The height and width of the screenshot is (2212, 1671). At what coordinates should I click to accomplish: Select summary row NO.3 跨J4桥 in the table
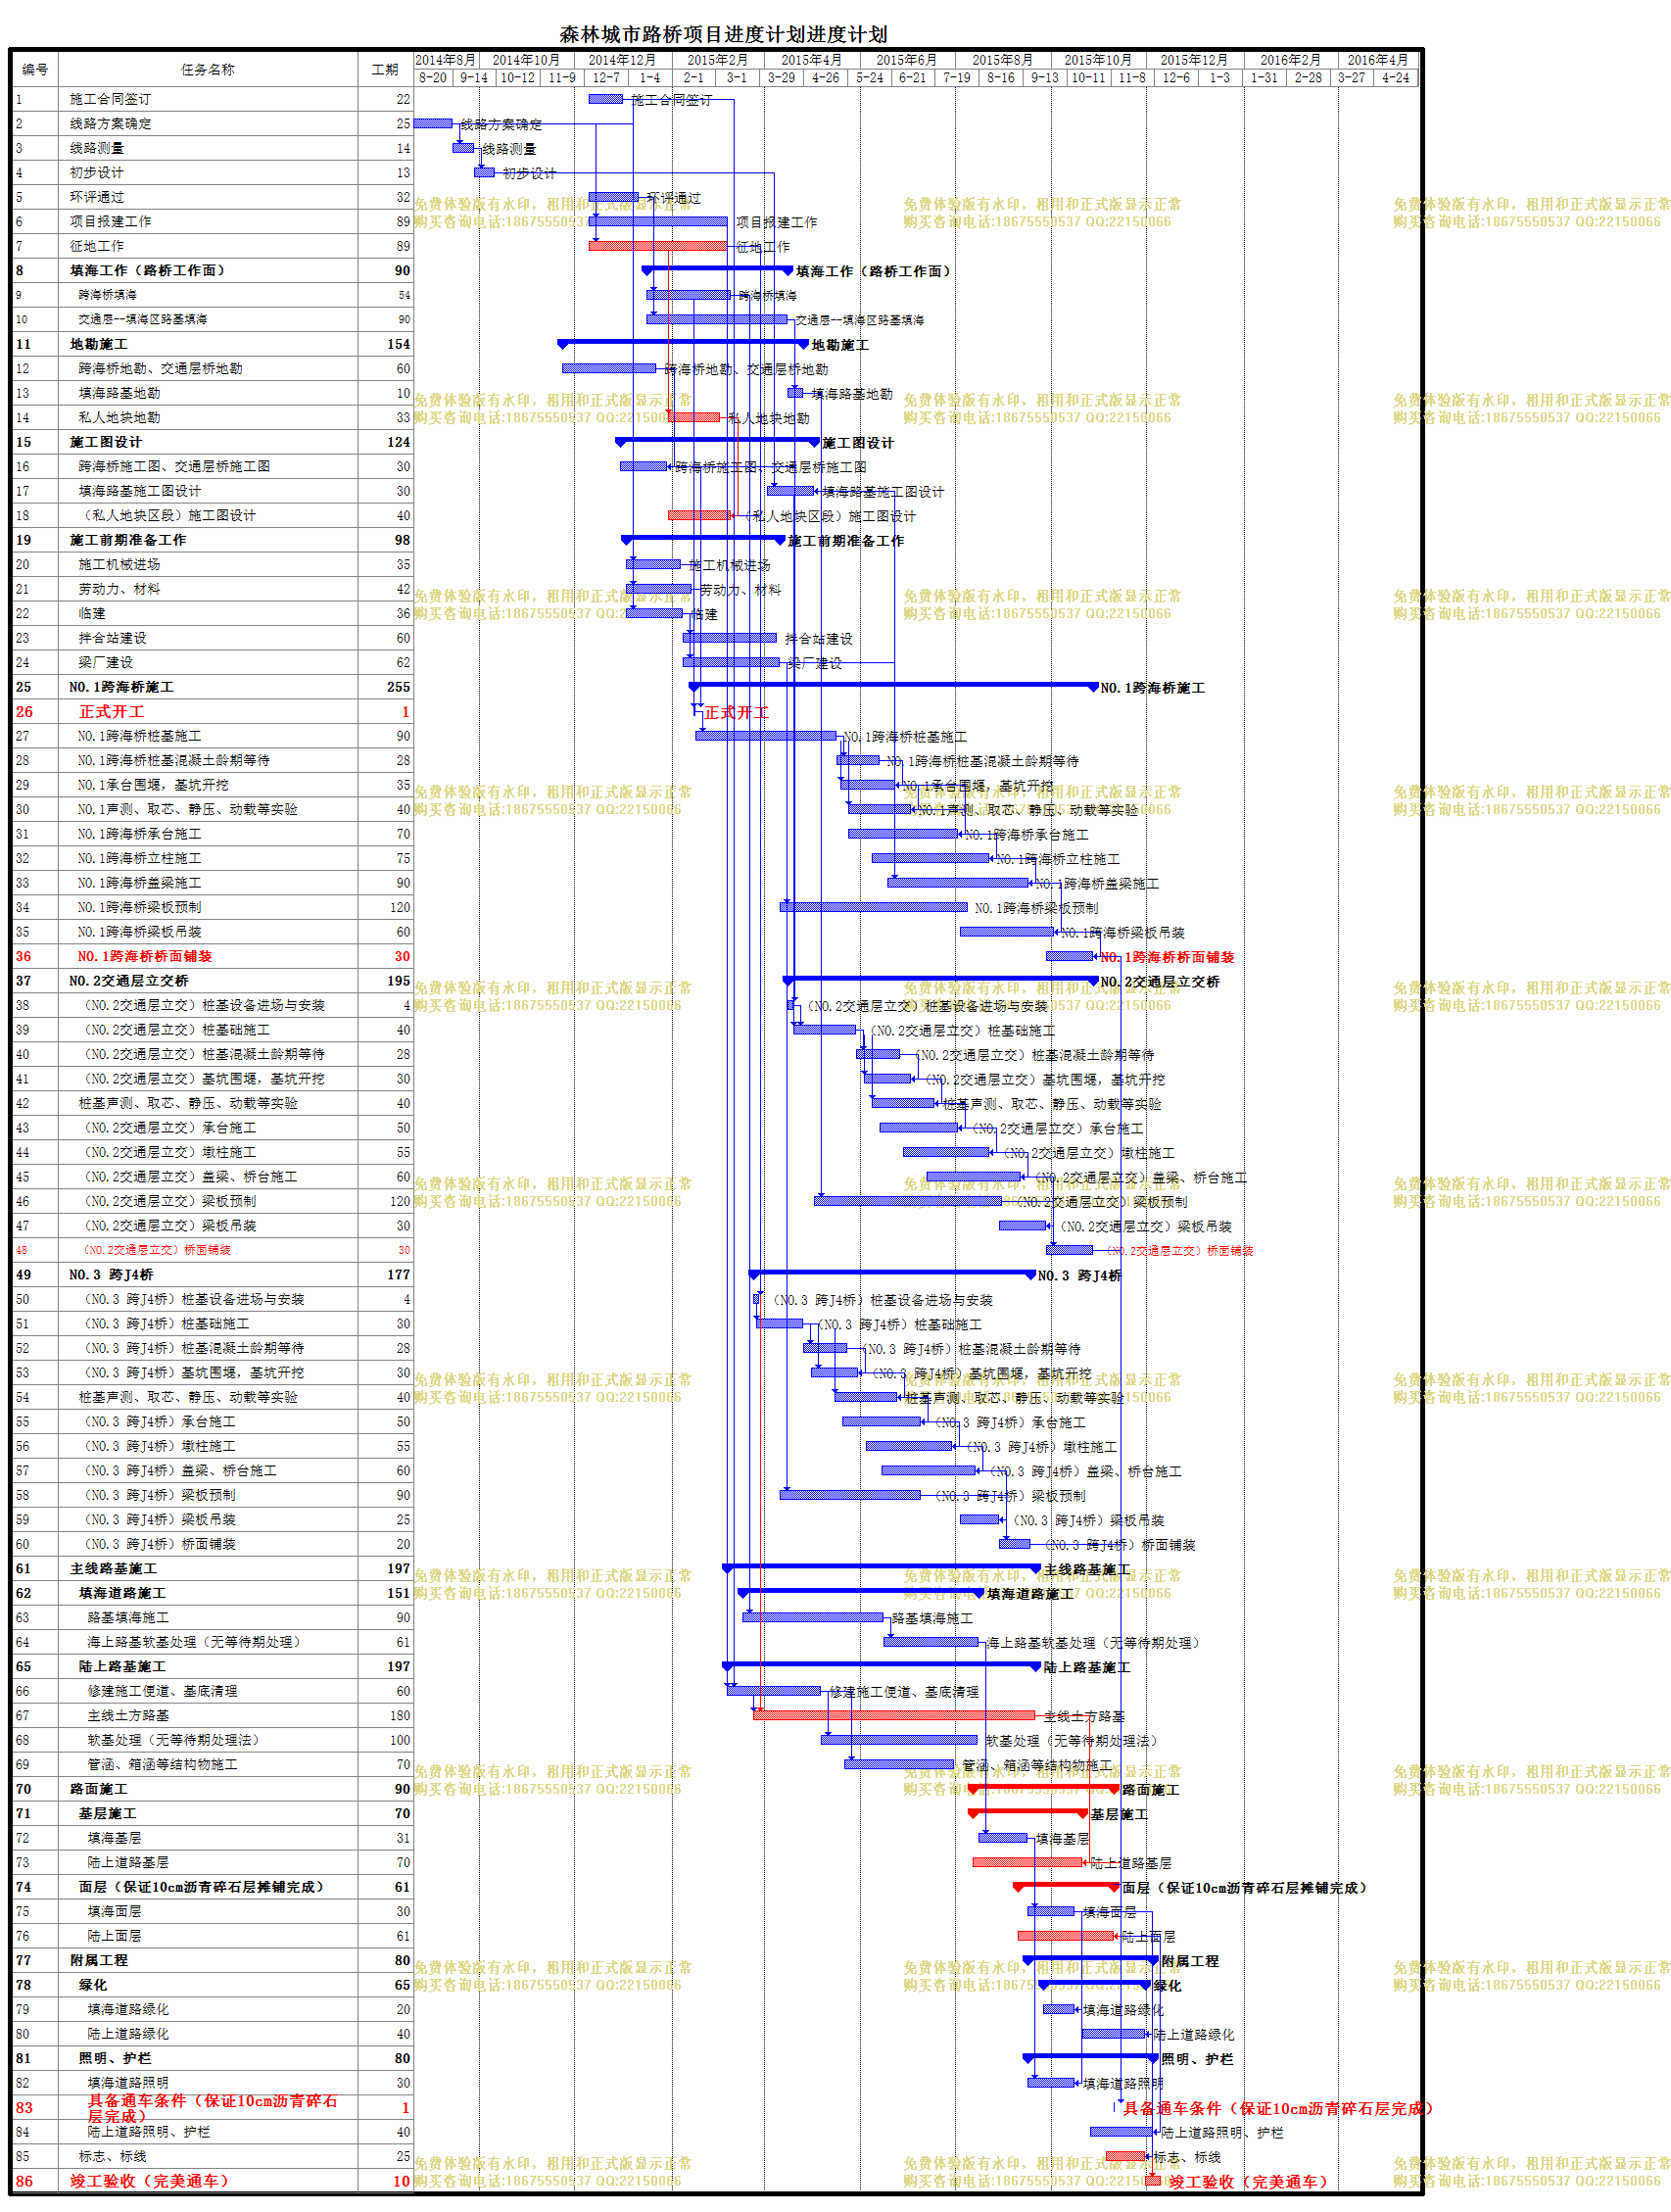point(212,1275)
